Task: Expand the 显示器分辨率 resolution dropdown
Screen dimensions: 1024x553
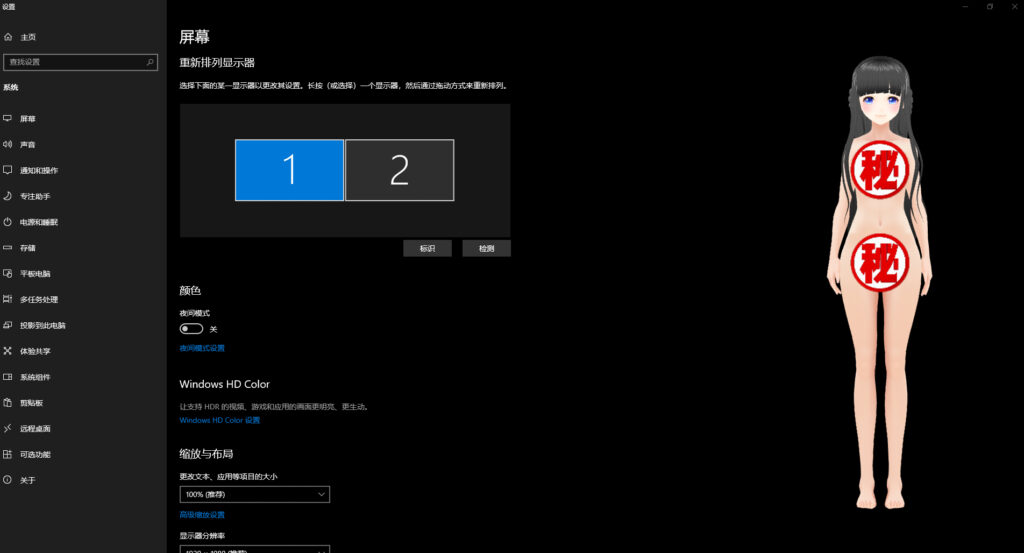Action: [x=254, y=549]
